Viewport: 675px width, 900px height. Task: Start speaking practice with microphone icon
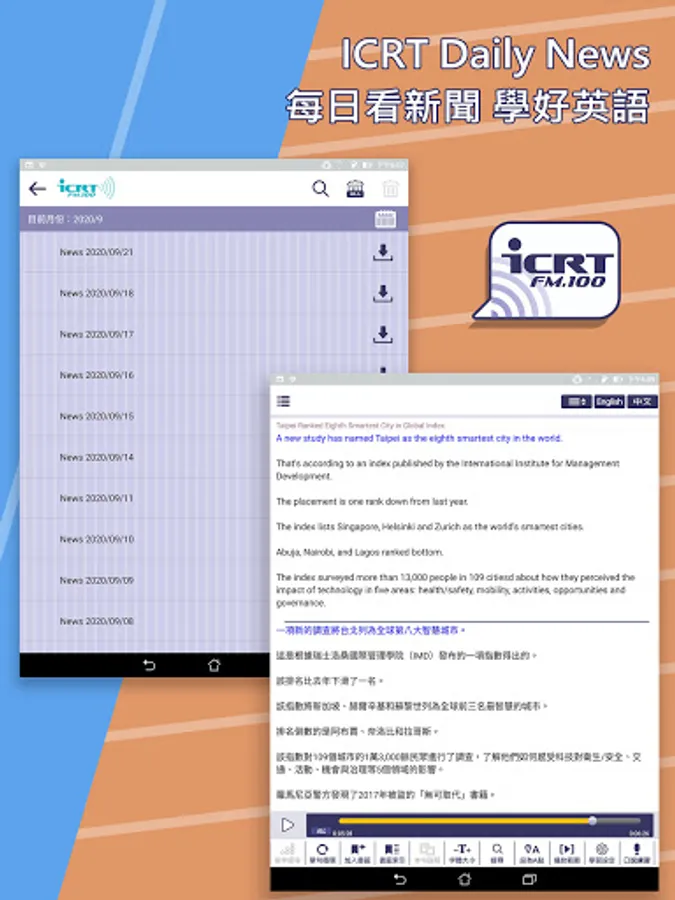pyautogui.click(x=637, y=853)
